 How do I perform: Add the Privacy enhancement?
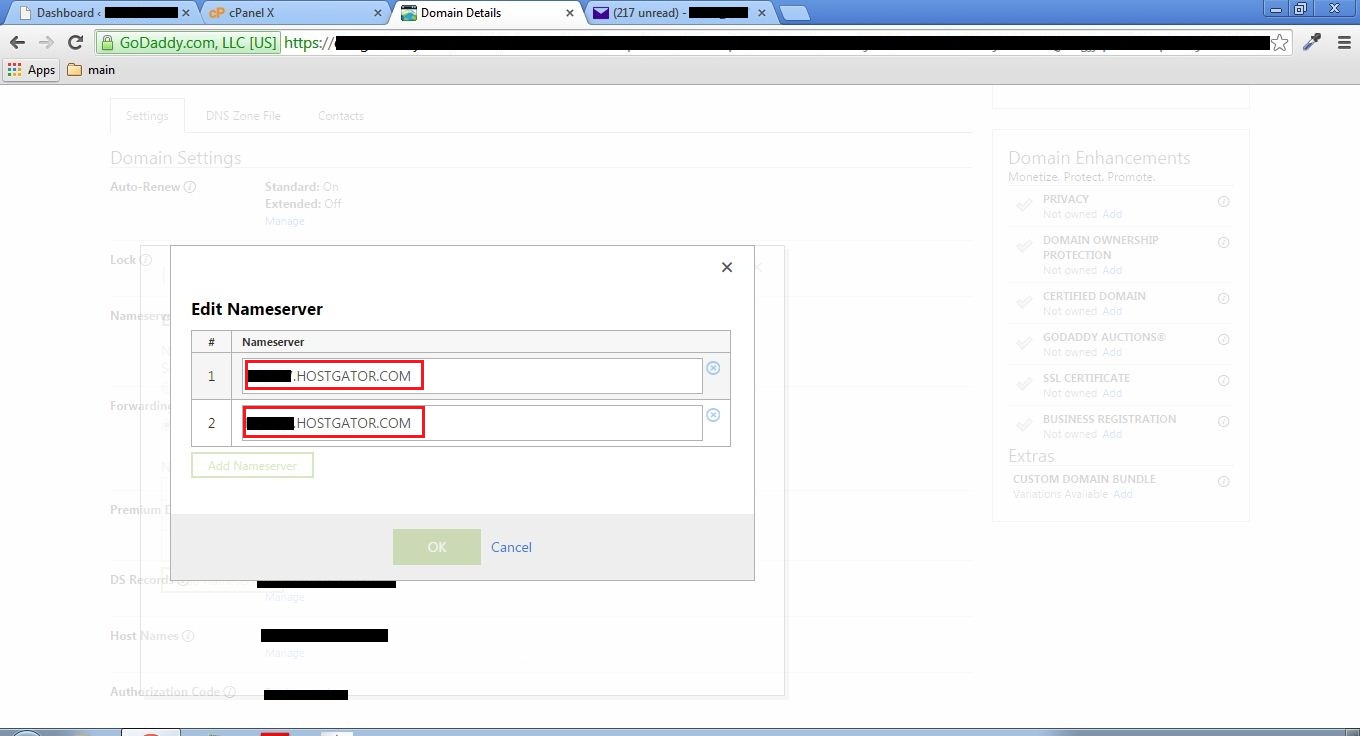(1112, 214)
